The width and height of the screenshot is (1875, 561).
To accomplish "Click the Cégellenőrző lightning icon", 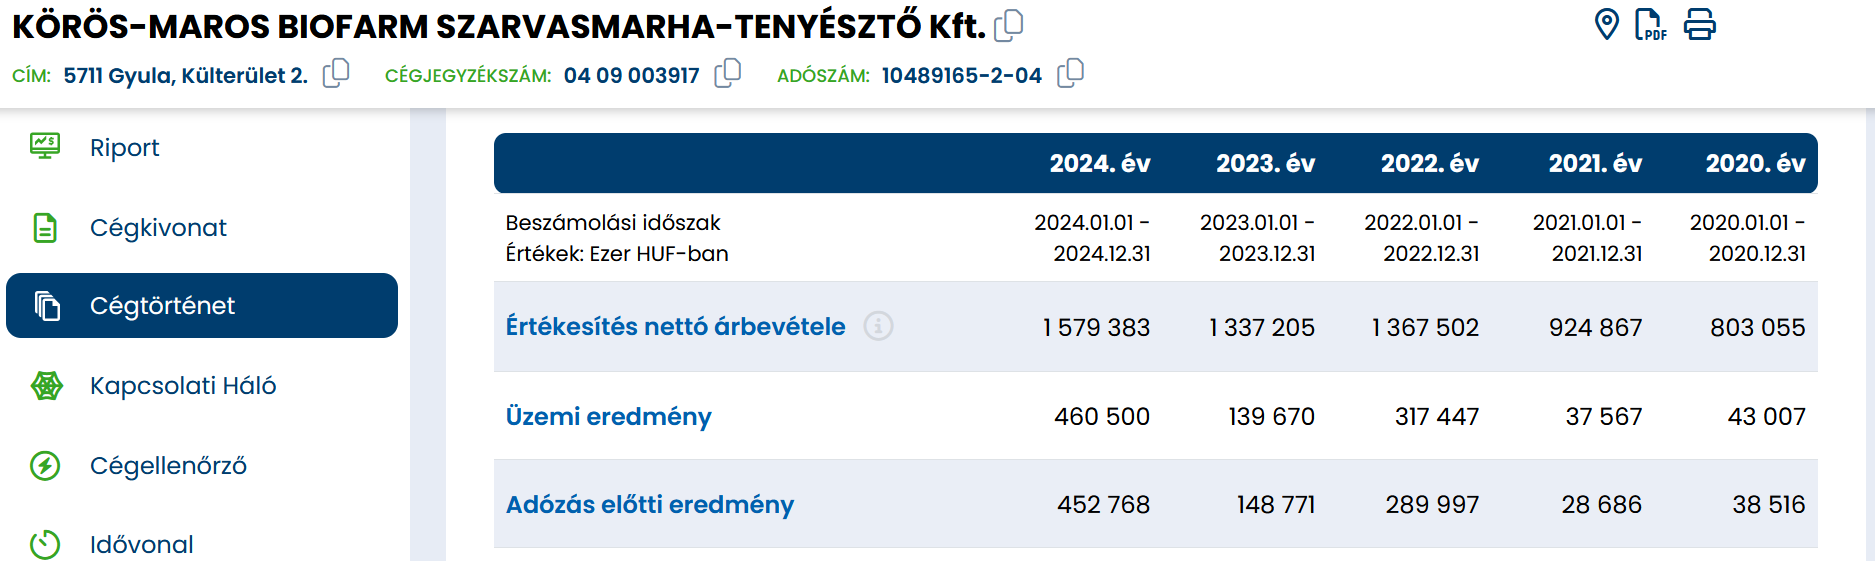I will tap(45, 465).
